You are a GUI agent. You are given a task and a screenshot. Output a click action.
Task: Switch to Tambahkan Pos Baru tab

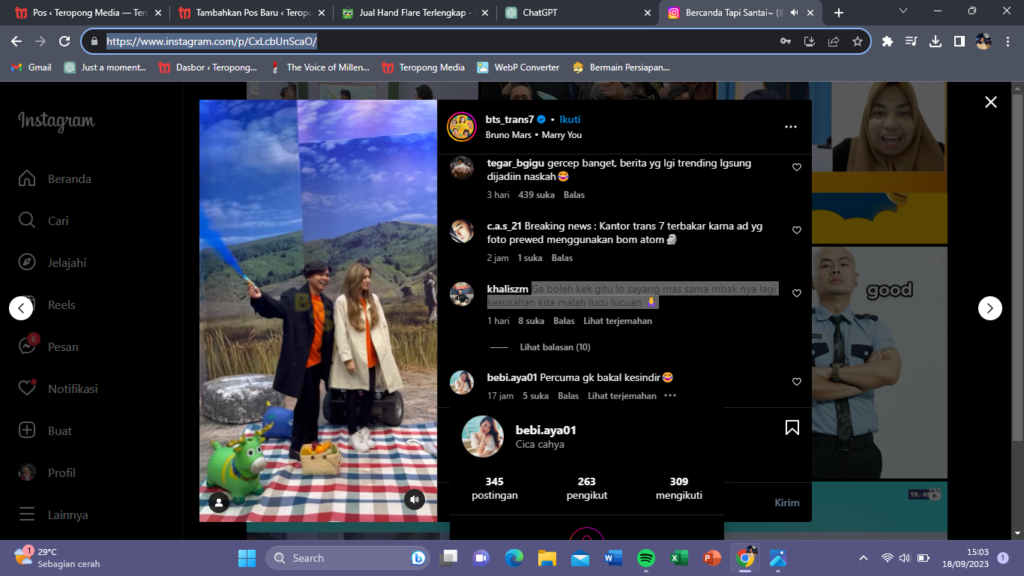click(251, 12)
